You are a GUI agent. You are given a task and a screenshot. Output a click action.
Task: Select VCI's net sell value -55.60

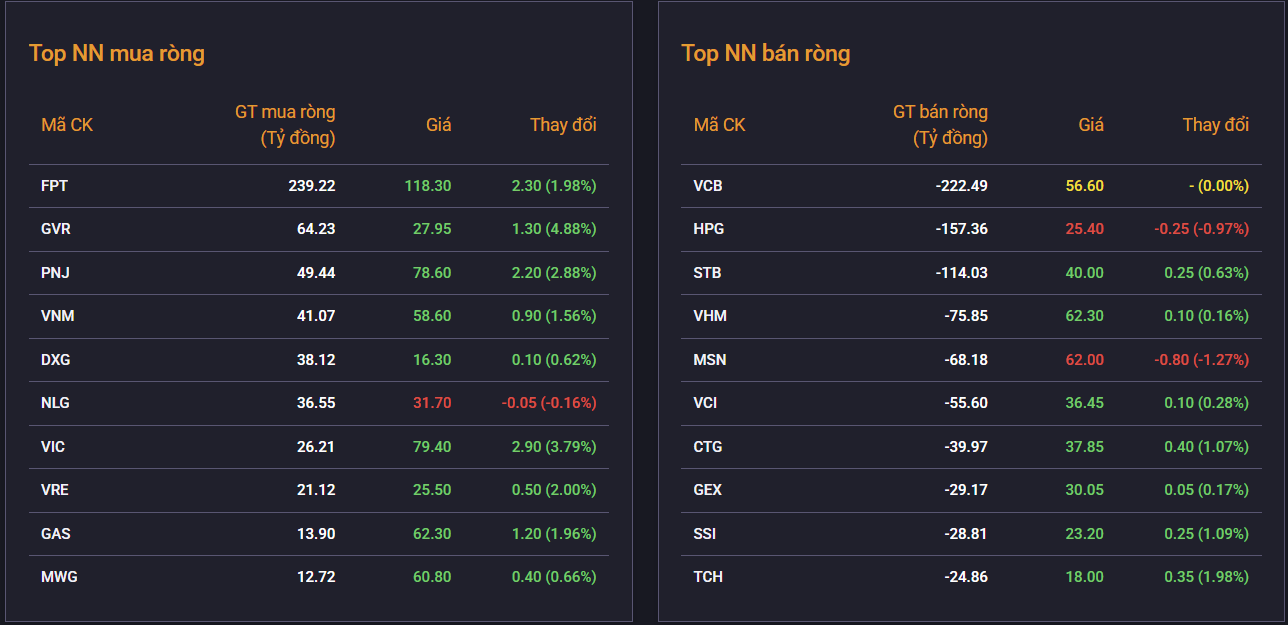[965, 403]
